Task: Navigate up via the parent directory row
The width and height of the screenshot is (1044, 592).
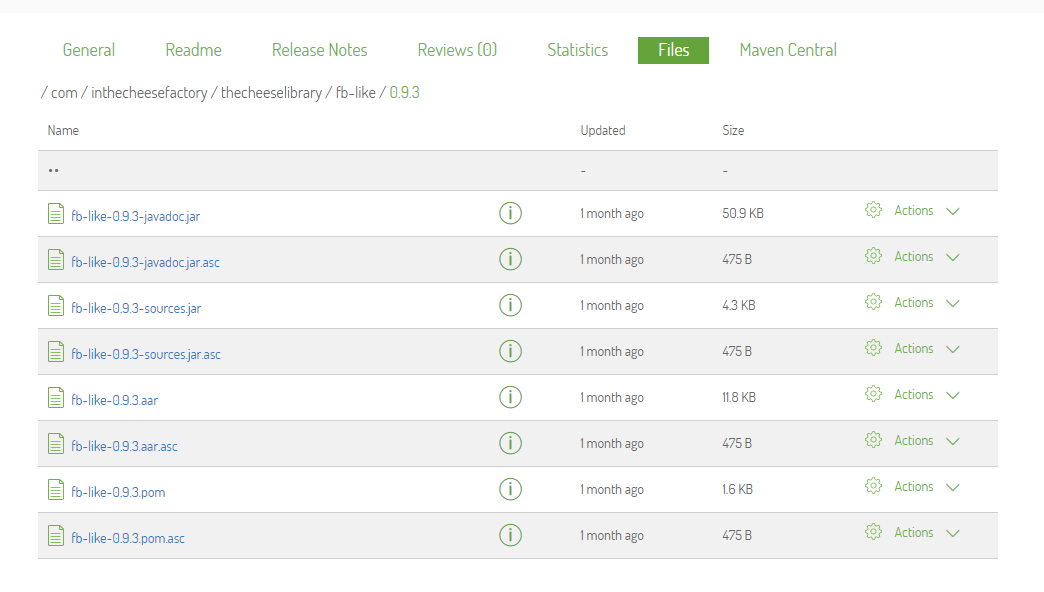Action: click(x=53, y=171)
